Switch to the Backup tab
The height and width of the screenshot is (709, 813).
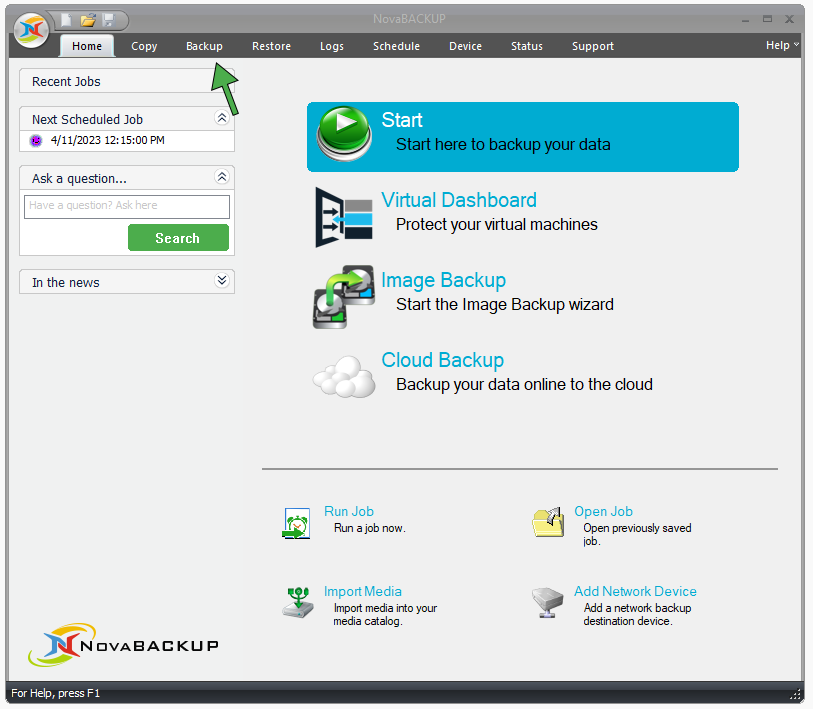(x=204, y=46)
